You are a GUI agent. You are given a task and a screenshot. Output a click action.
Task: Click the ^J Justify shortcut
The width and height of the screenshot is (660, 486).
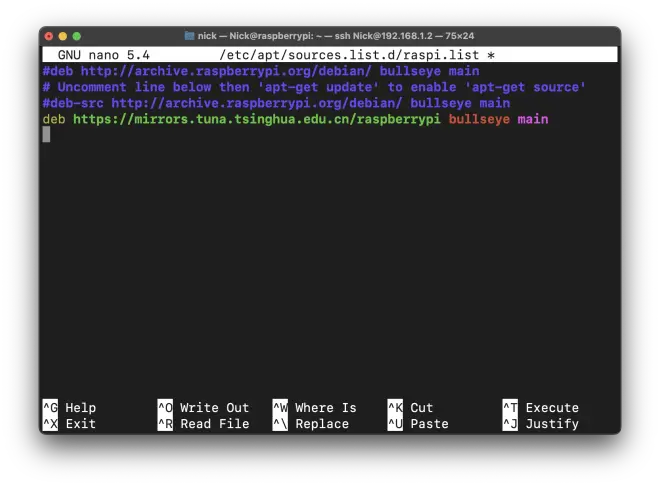pos(541,423)
